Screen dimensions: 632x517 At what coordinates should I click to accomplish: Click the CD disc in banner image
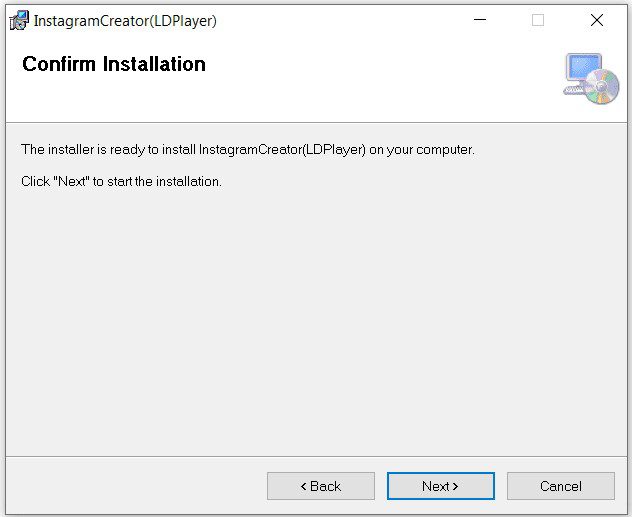[x=602, y=86]
